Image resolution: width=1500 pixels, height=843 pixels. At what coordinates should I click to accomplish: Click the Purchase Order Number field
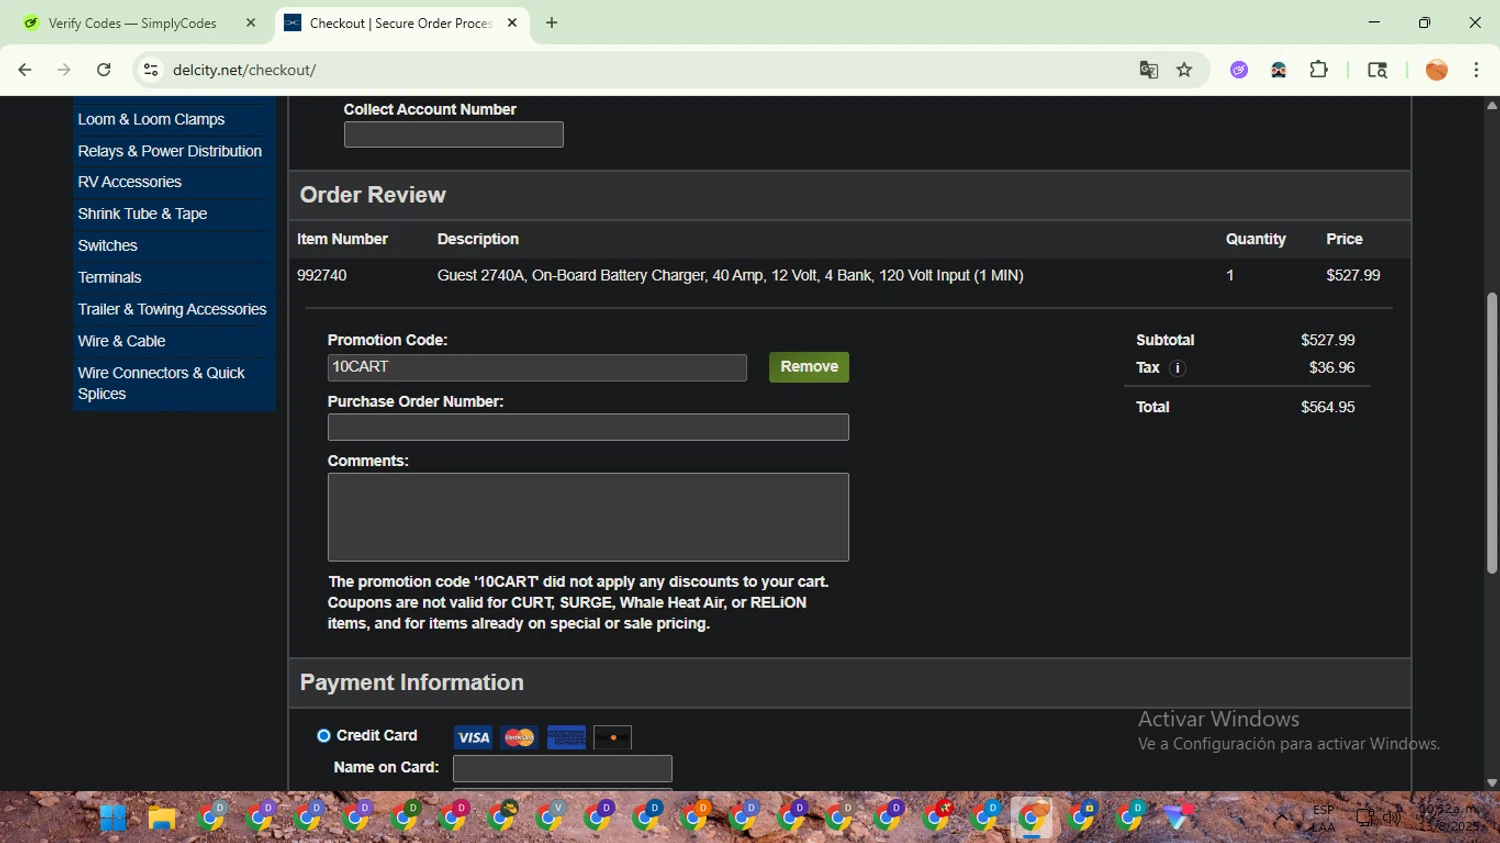pos(588,427)
